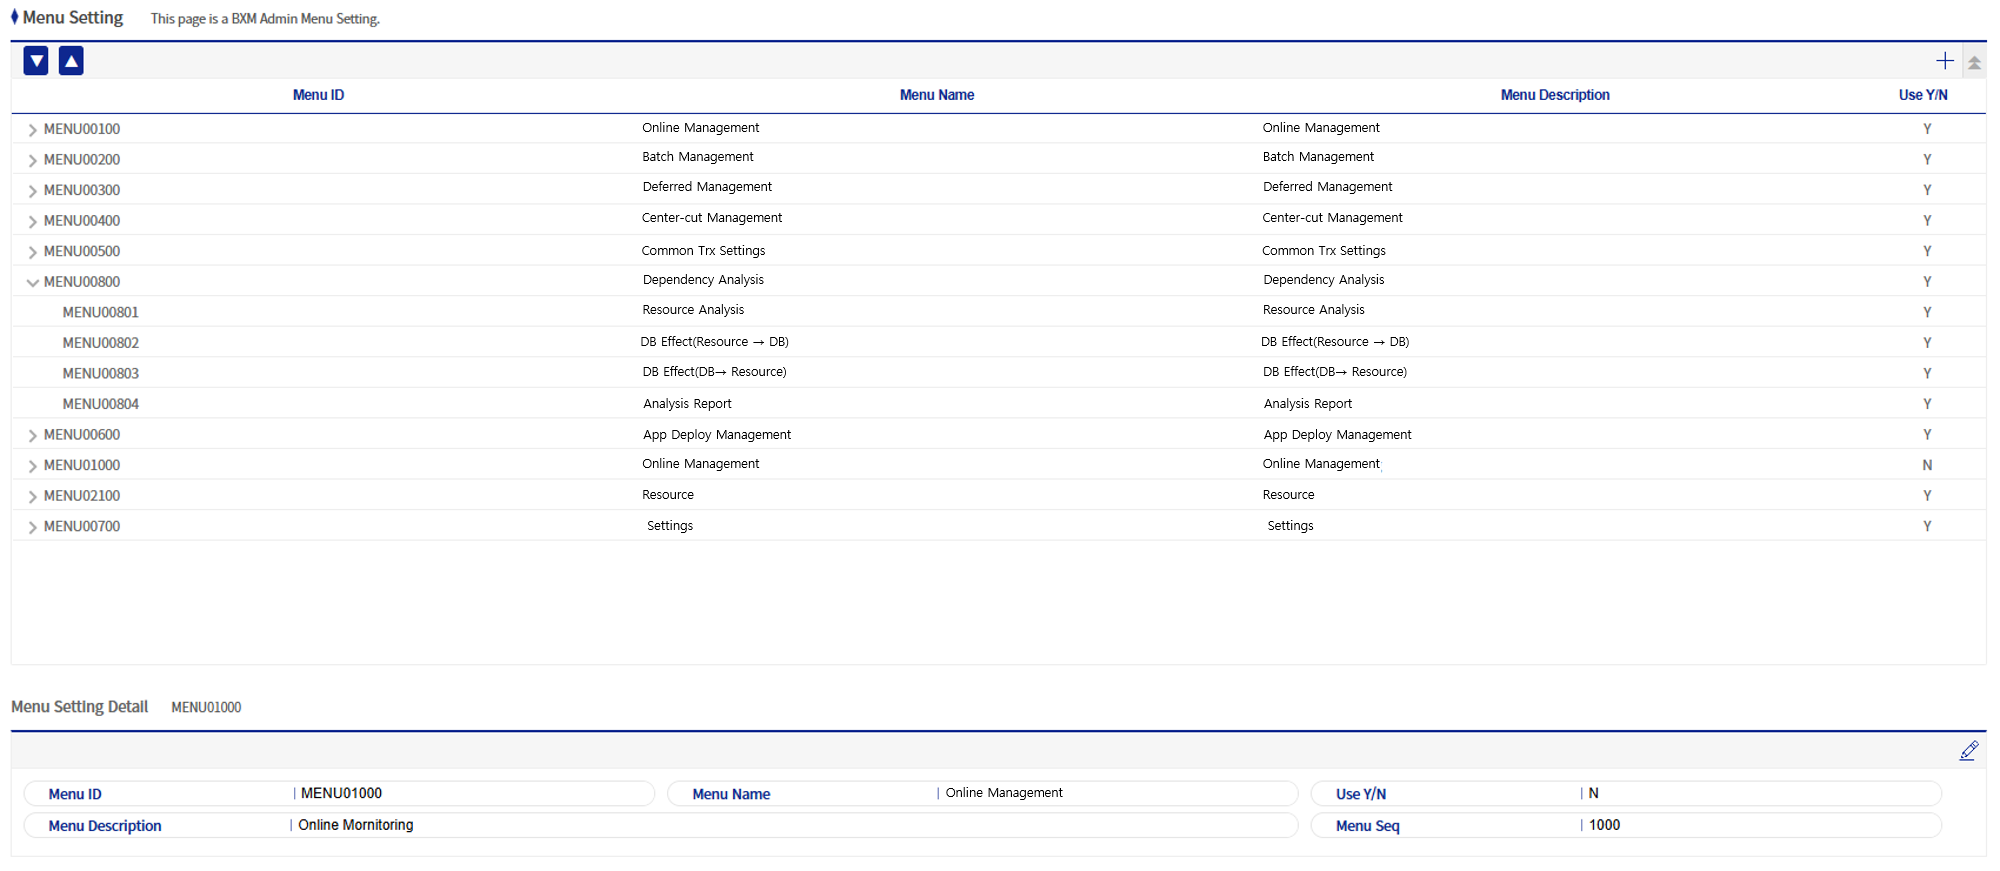This screenshot has height=871, width=2000.
Task: Click the collapse panel double-arrow icon
Action: click(1974, 63)
